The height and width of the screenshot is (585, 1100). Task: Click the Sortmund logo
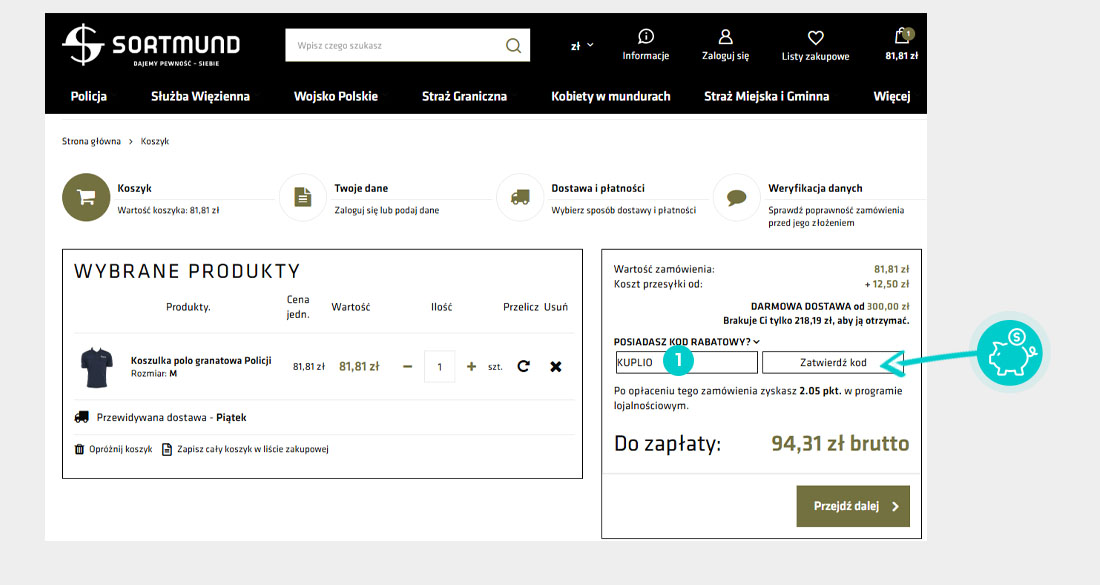tap(151, 46)
